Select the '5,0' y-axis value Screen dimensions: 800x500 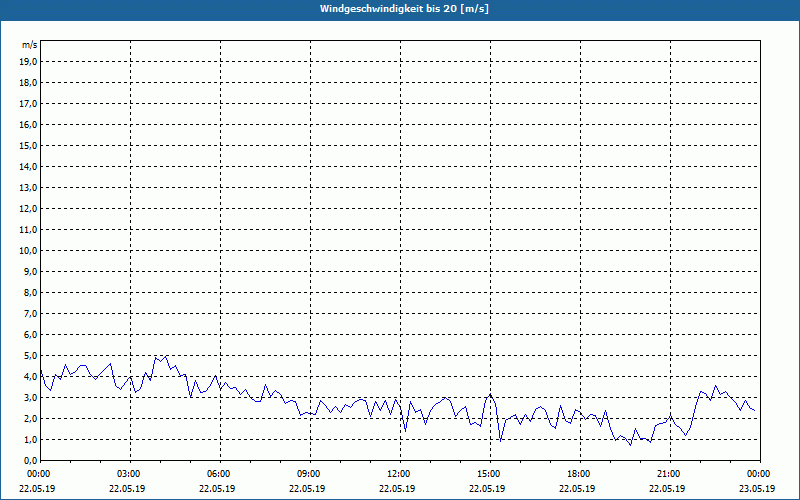(30, 356)
